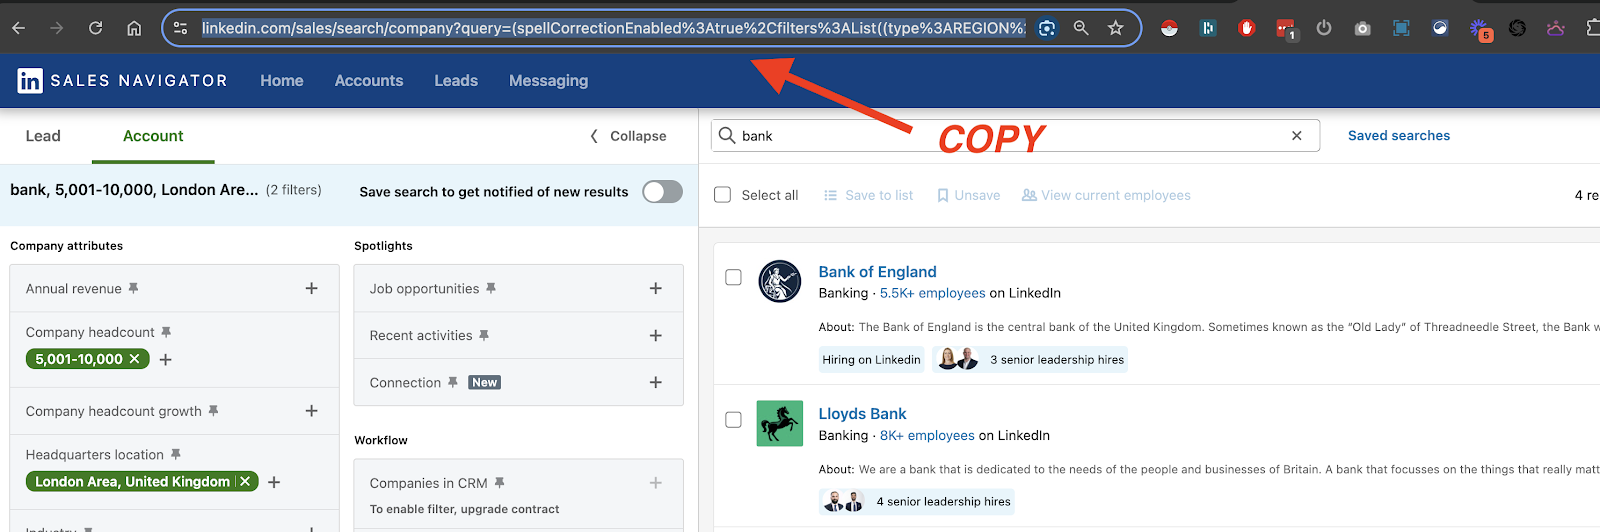Expand the Job opportunities filter
Image resolution: width=1600 pixels, height=532 pixels.
[x=656, y=288]
